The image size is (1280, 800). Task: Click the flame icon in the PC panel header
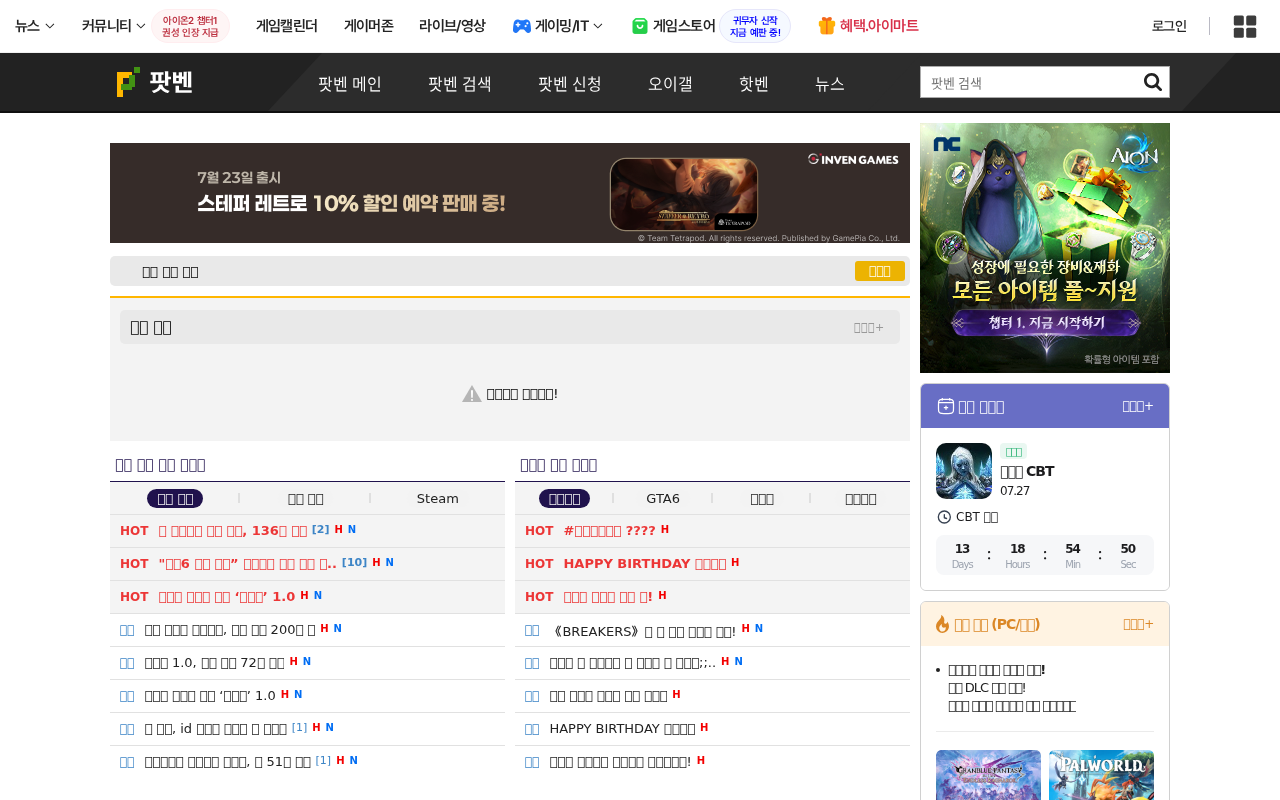942,624
